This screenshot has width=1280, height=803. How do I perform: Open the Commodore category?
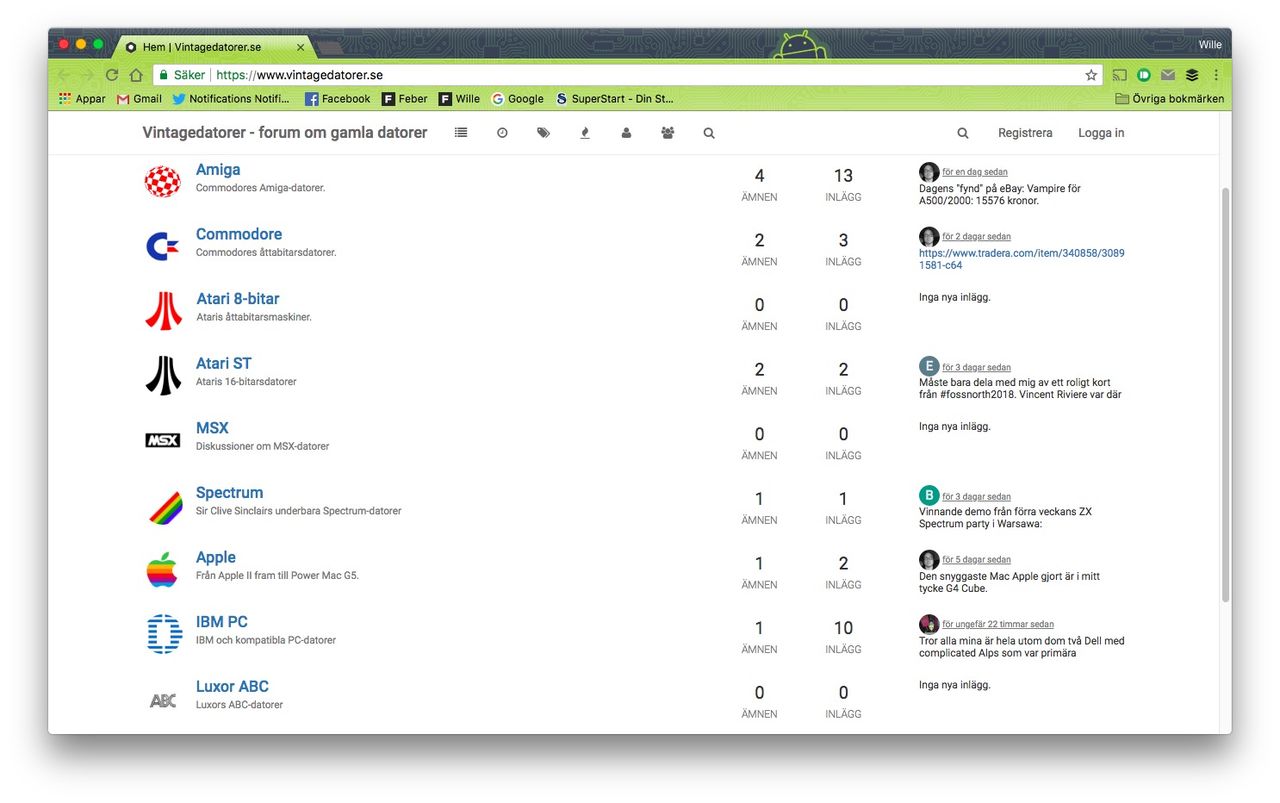click(x=239, y=234)
